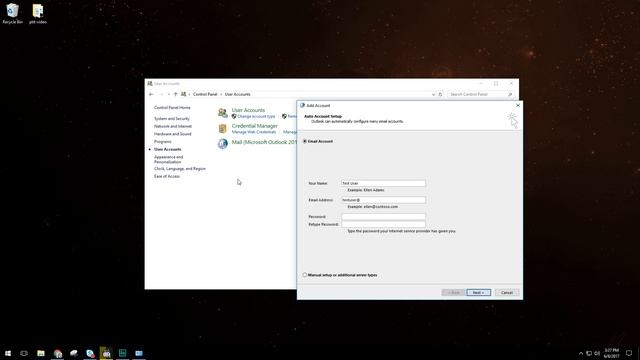Open the User Accounts heading link
640x360 pixels.
click(x=248, y=110)
